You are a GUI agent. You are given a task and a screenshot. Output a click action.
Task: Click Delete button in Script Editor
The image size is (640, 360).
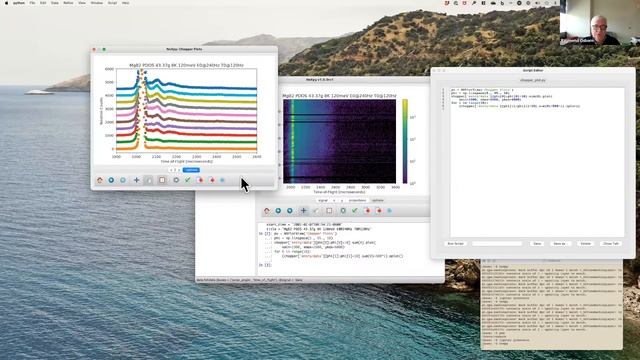click(586, 244)
